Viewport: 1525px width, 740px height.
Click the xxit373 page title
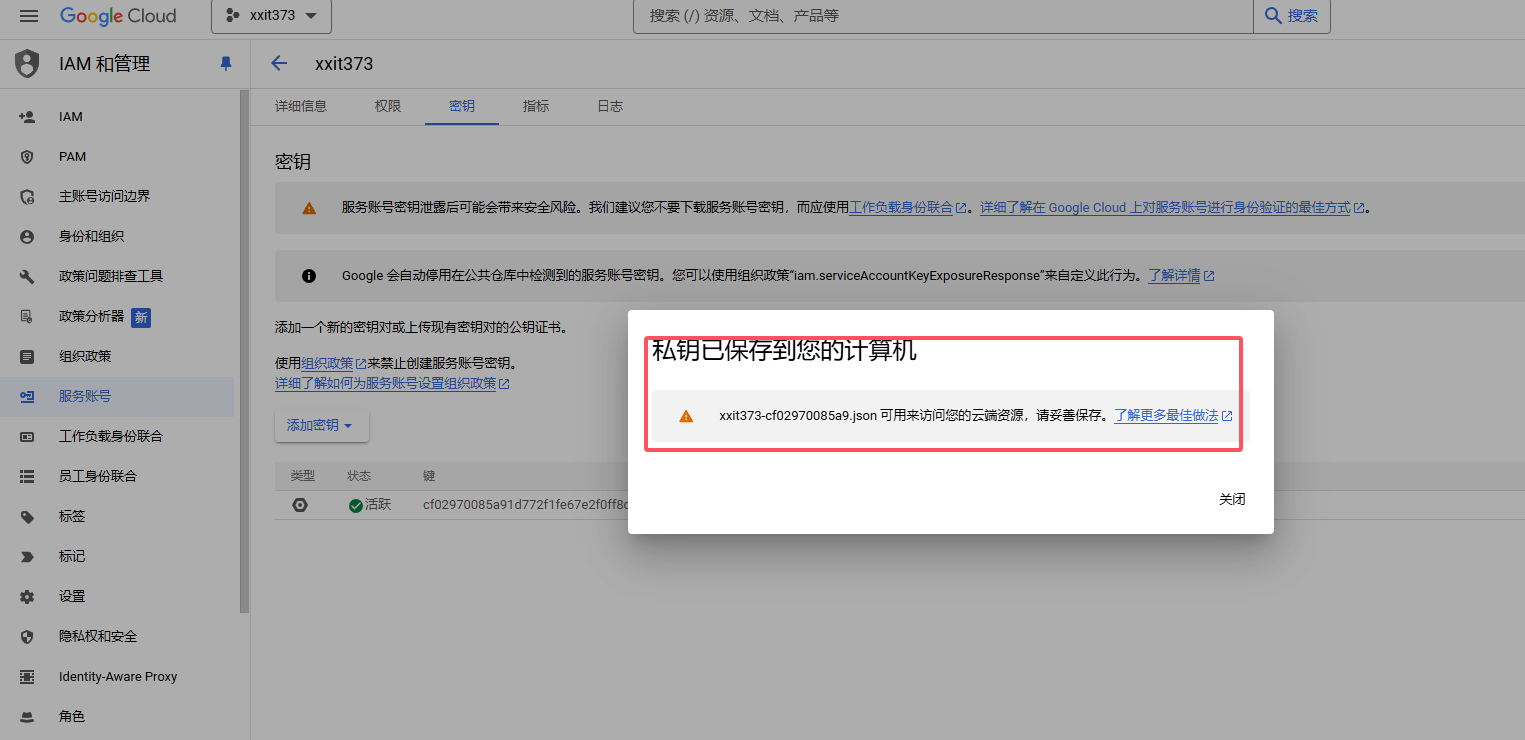click(344, 64)
